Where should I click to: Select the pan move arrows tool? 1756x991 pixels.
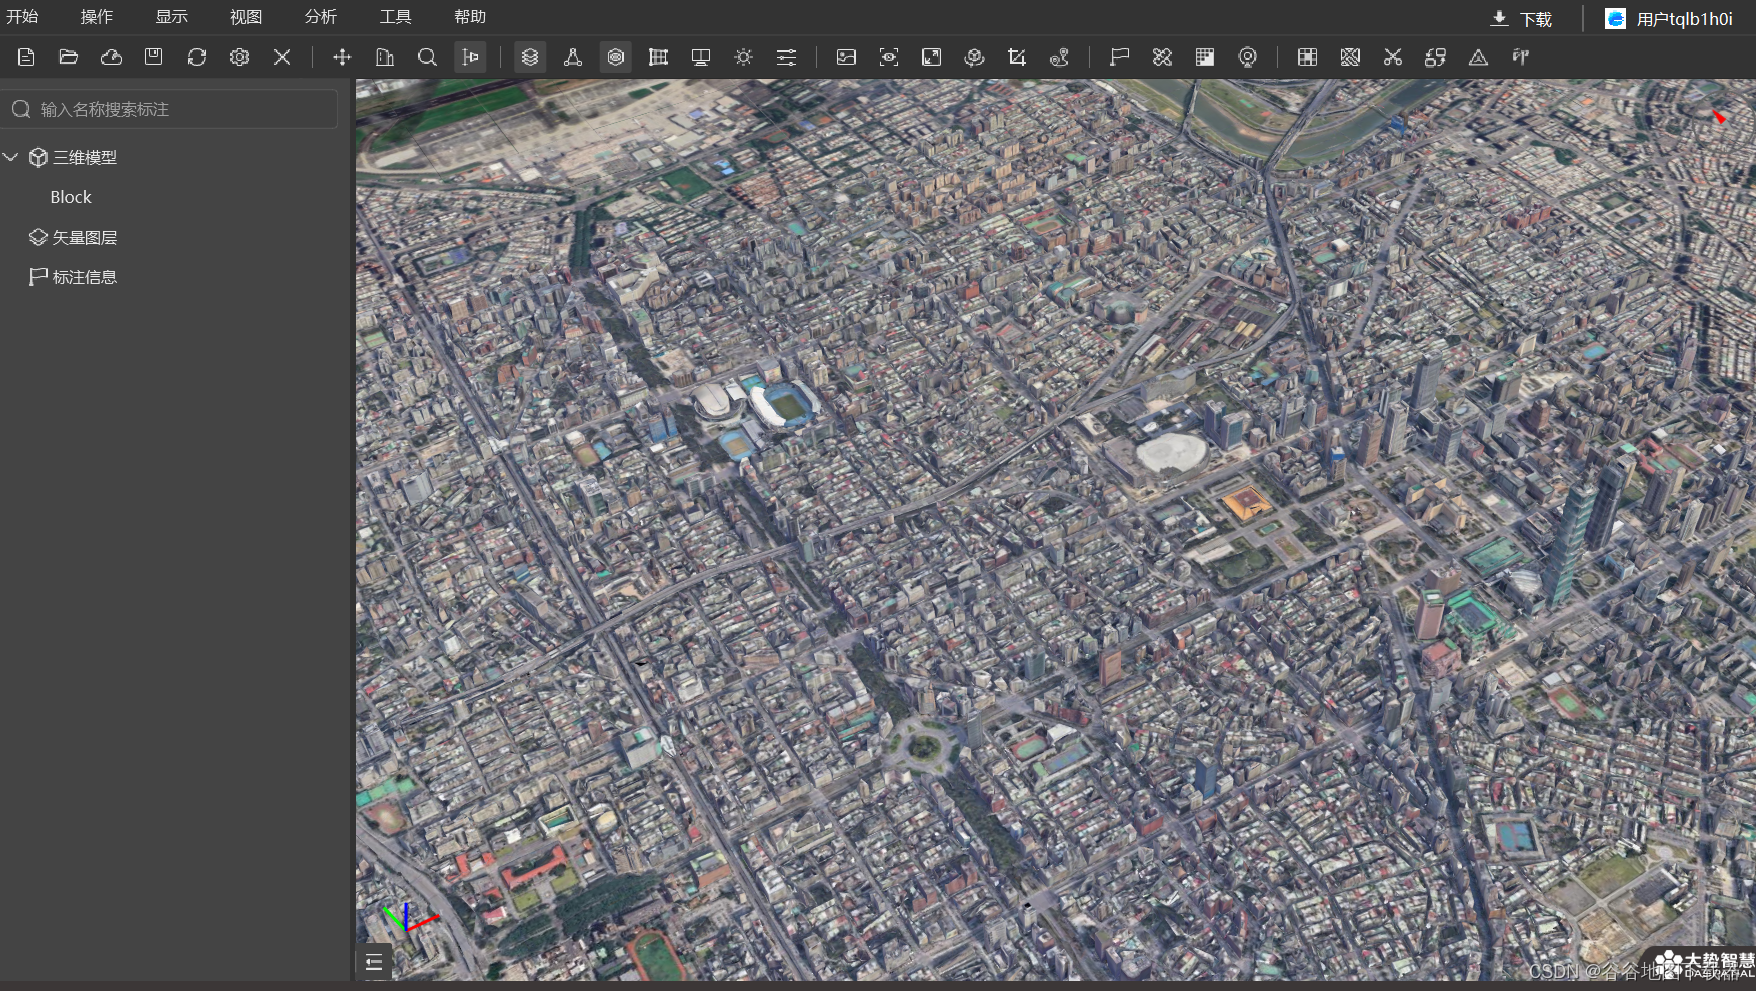tap(342, 57)
